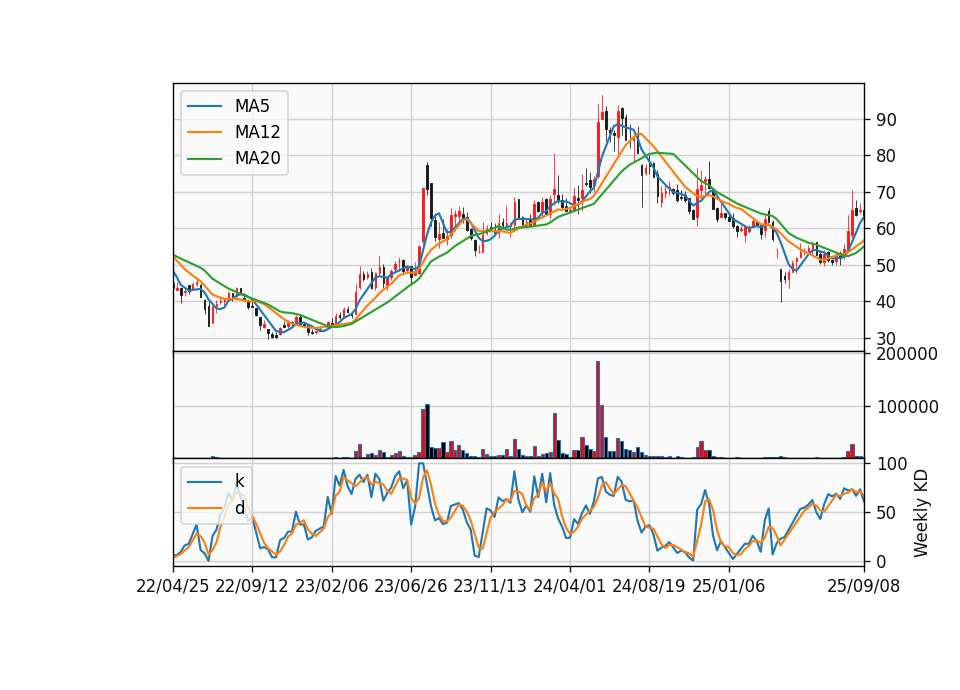Click the price axis value 70
The width and height of the screenshot is (960, 690).
click(x=887, y=193)
